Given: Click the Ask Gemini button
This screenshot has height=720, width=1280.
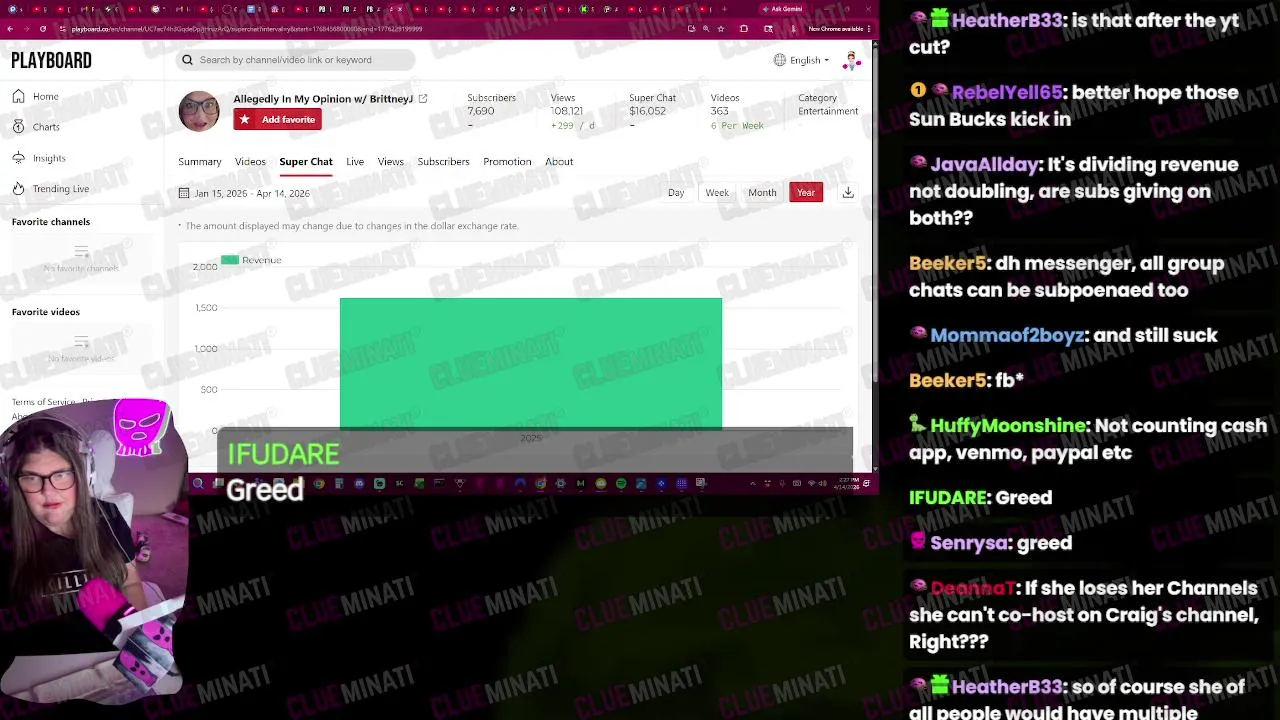Looking at the screenshot, I should (x=782, y=9).
